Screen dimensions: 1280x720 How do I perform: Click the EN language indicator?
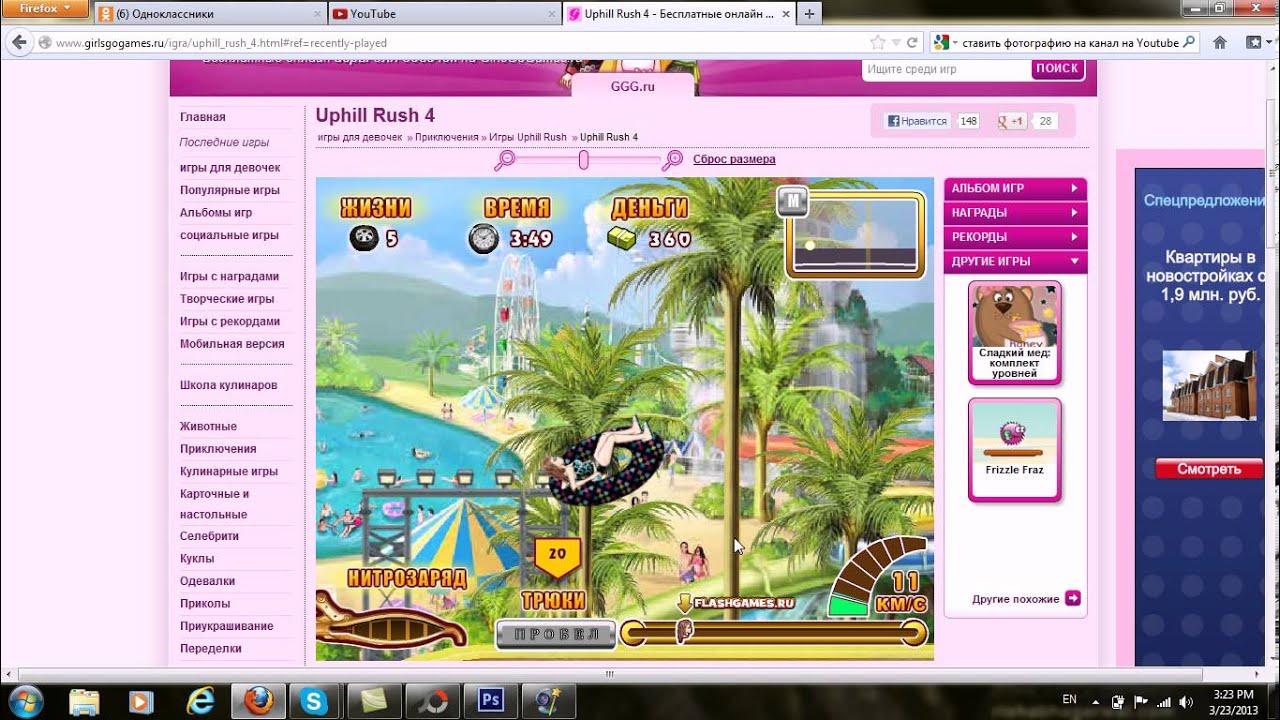click(x=1070, y=700)
